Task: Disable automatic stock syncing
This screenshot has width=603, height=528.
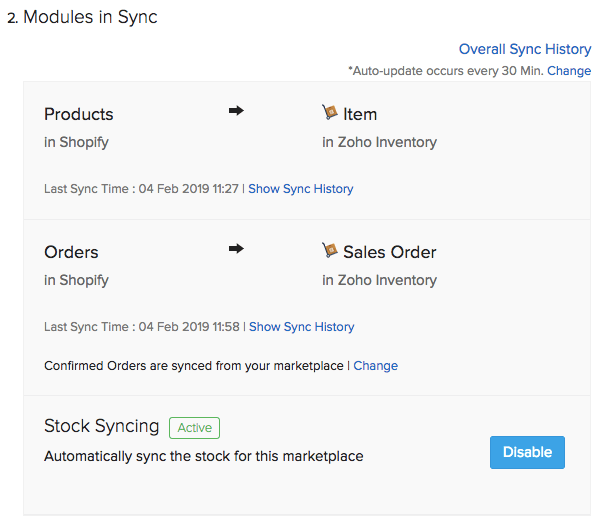Action: coord(527,452)
